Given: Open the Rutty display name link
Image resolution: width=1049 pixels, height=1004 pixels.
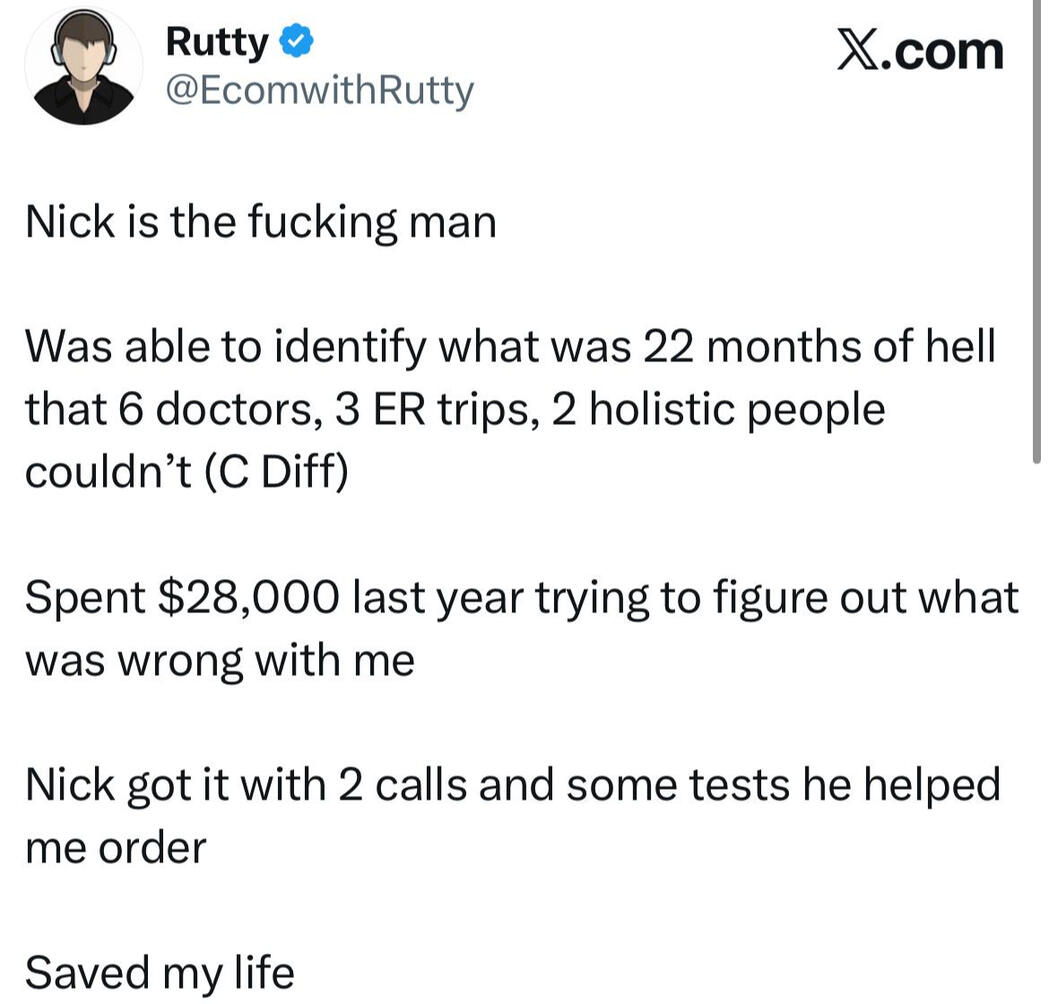Looking at the screenshot, I should tap(217, 42).
